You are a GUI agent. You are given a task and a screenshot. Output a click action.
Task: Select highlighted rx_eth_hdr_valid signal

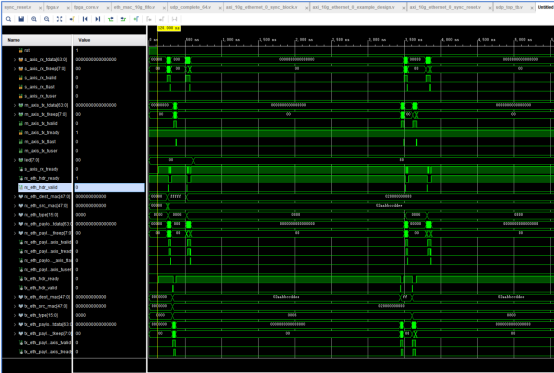[x=45, y=188]
